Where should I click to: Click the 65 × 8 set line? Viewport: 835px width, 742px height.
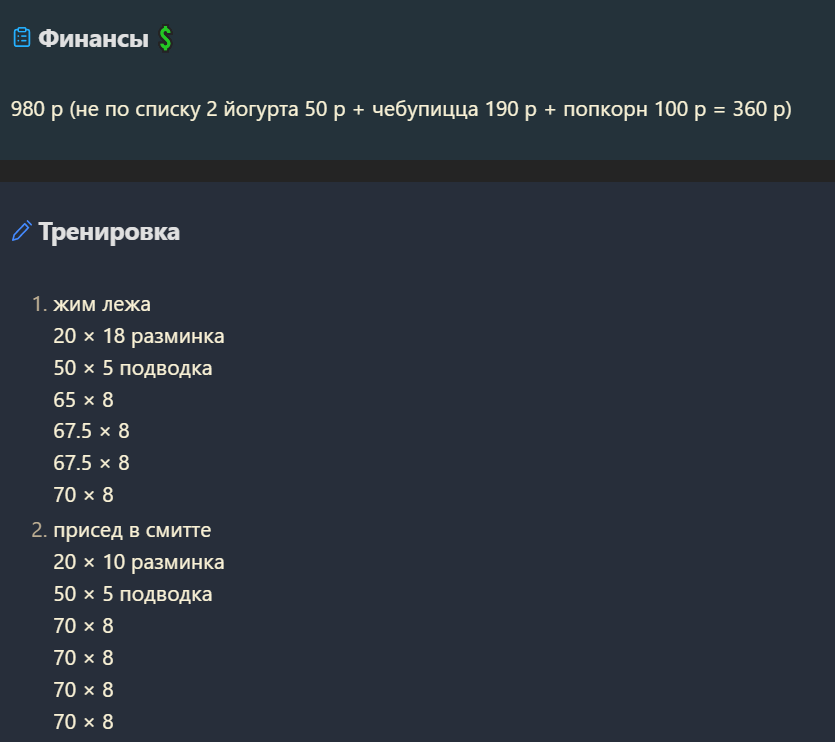pyautogui.click(x=83, y=399)
